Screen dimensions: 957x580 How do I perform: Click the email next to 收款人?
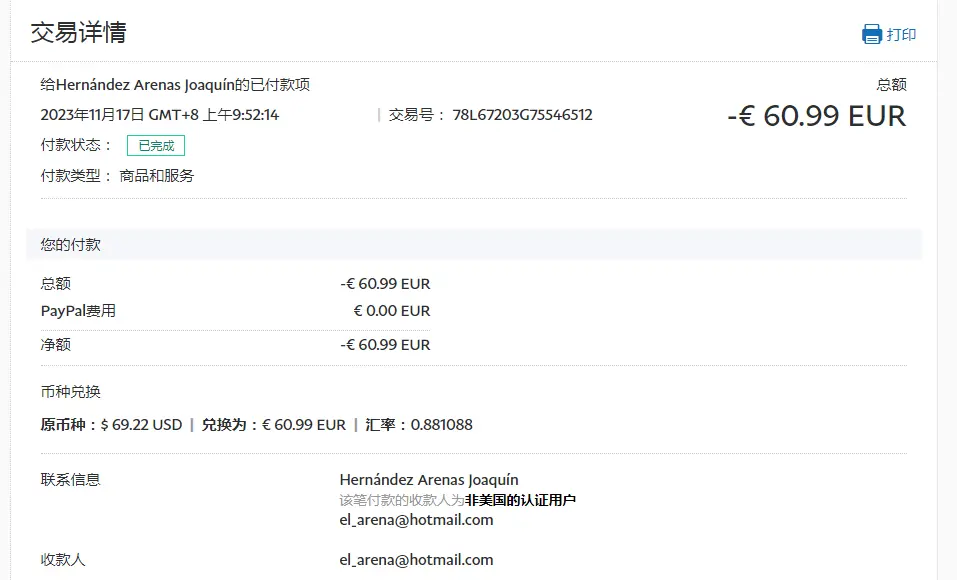point(416,560)
